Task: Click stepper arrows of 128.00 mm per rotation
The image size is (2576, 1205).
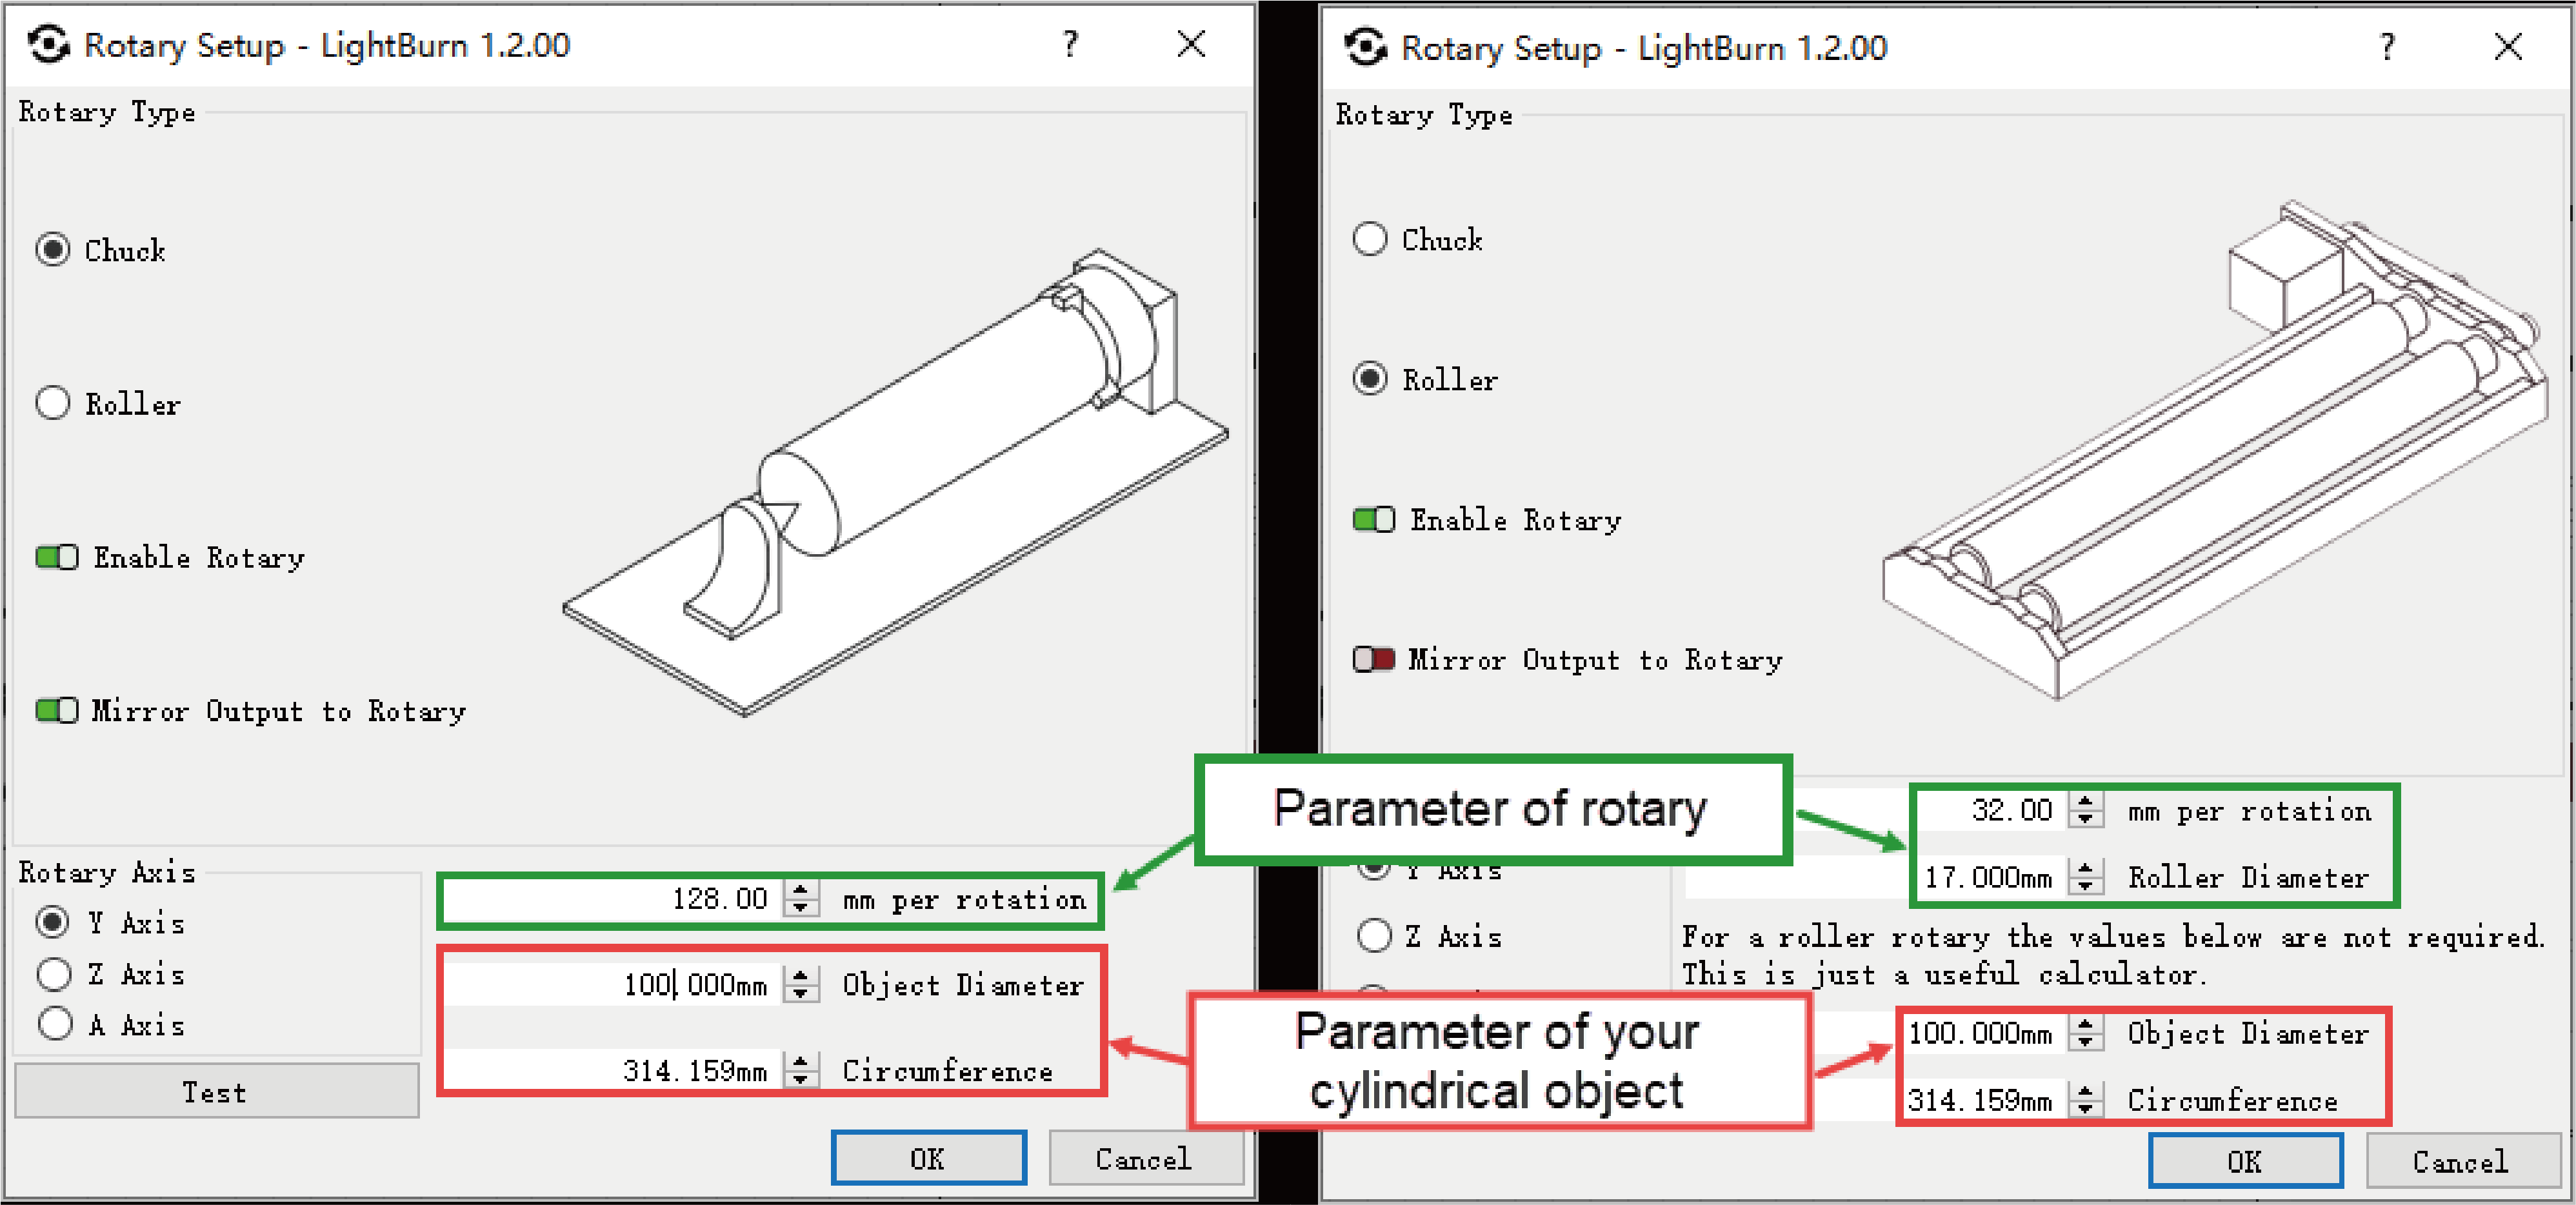Action: click(801, 899)
